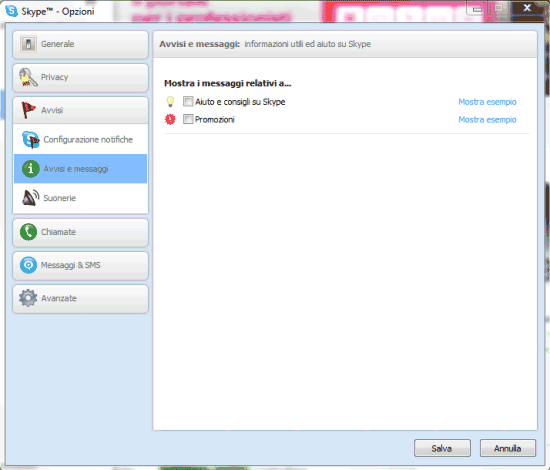Image resolution: width=550 pixels, height=470 pixels.
Task: Expand the Privacy section
Action: [x=80, y=78]
